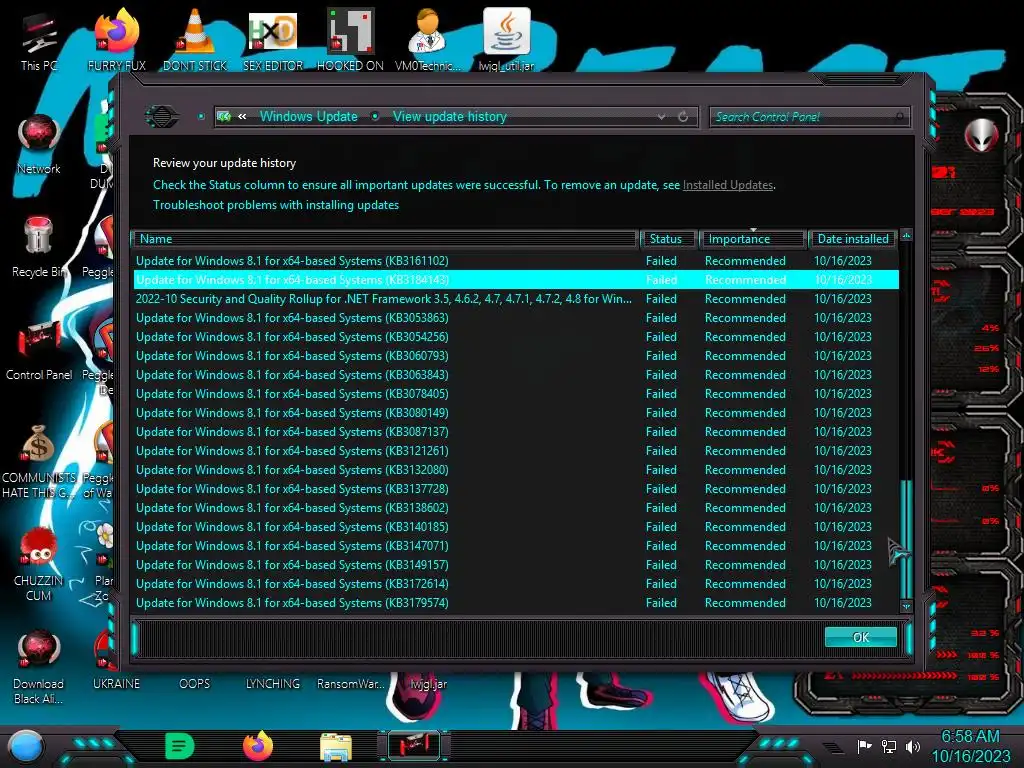Image resolution: width=1024 pixels, height=768 pixels.
Task: Select the KB3080149 update row
Action: pyautogui.click(x=516, y=413)
